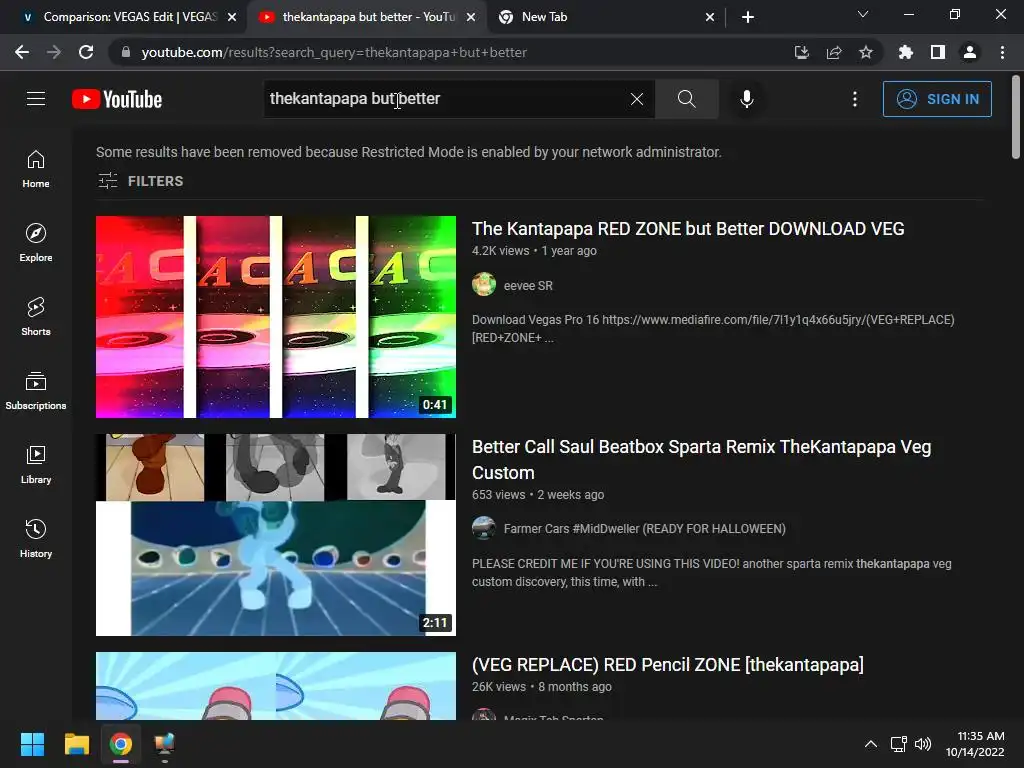This screenshot has width=1024, height=768.
Task: Close the New Tab tab
Action: (710, 17)
